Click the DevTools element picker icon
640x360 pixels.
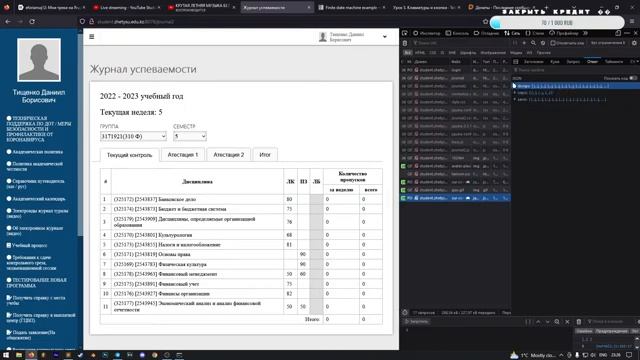point(404,33)
